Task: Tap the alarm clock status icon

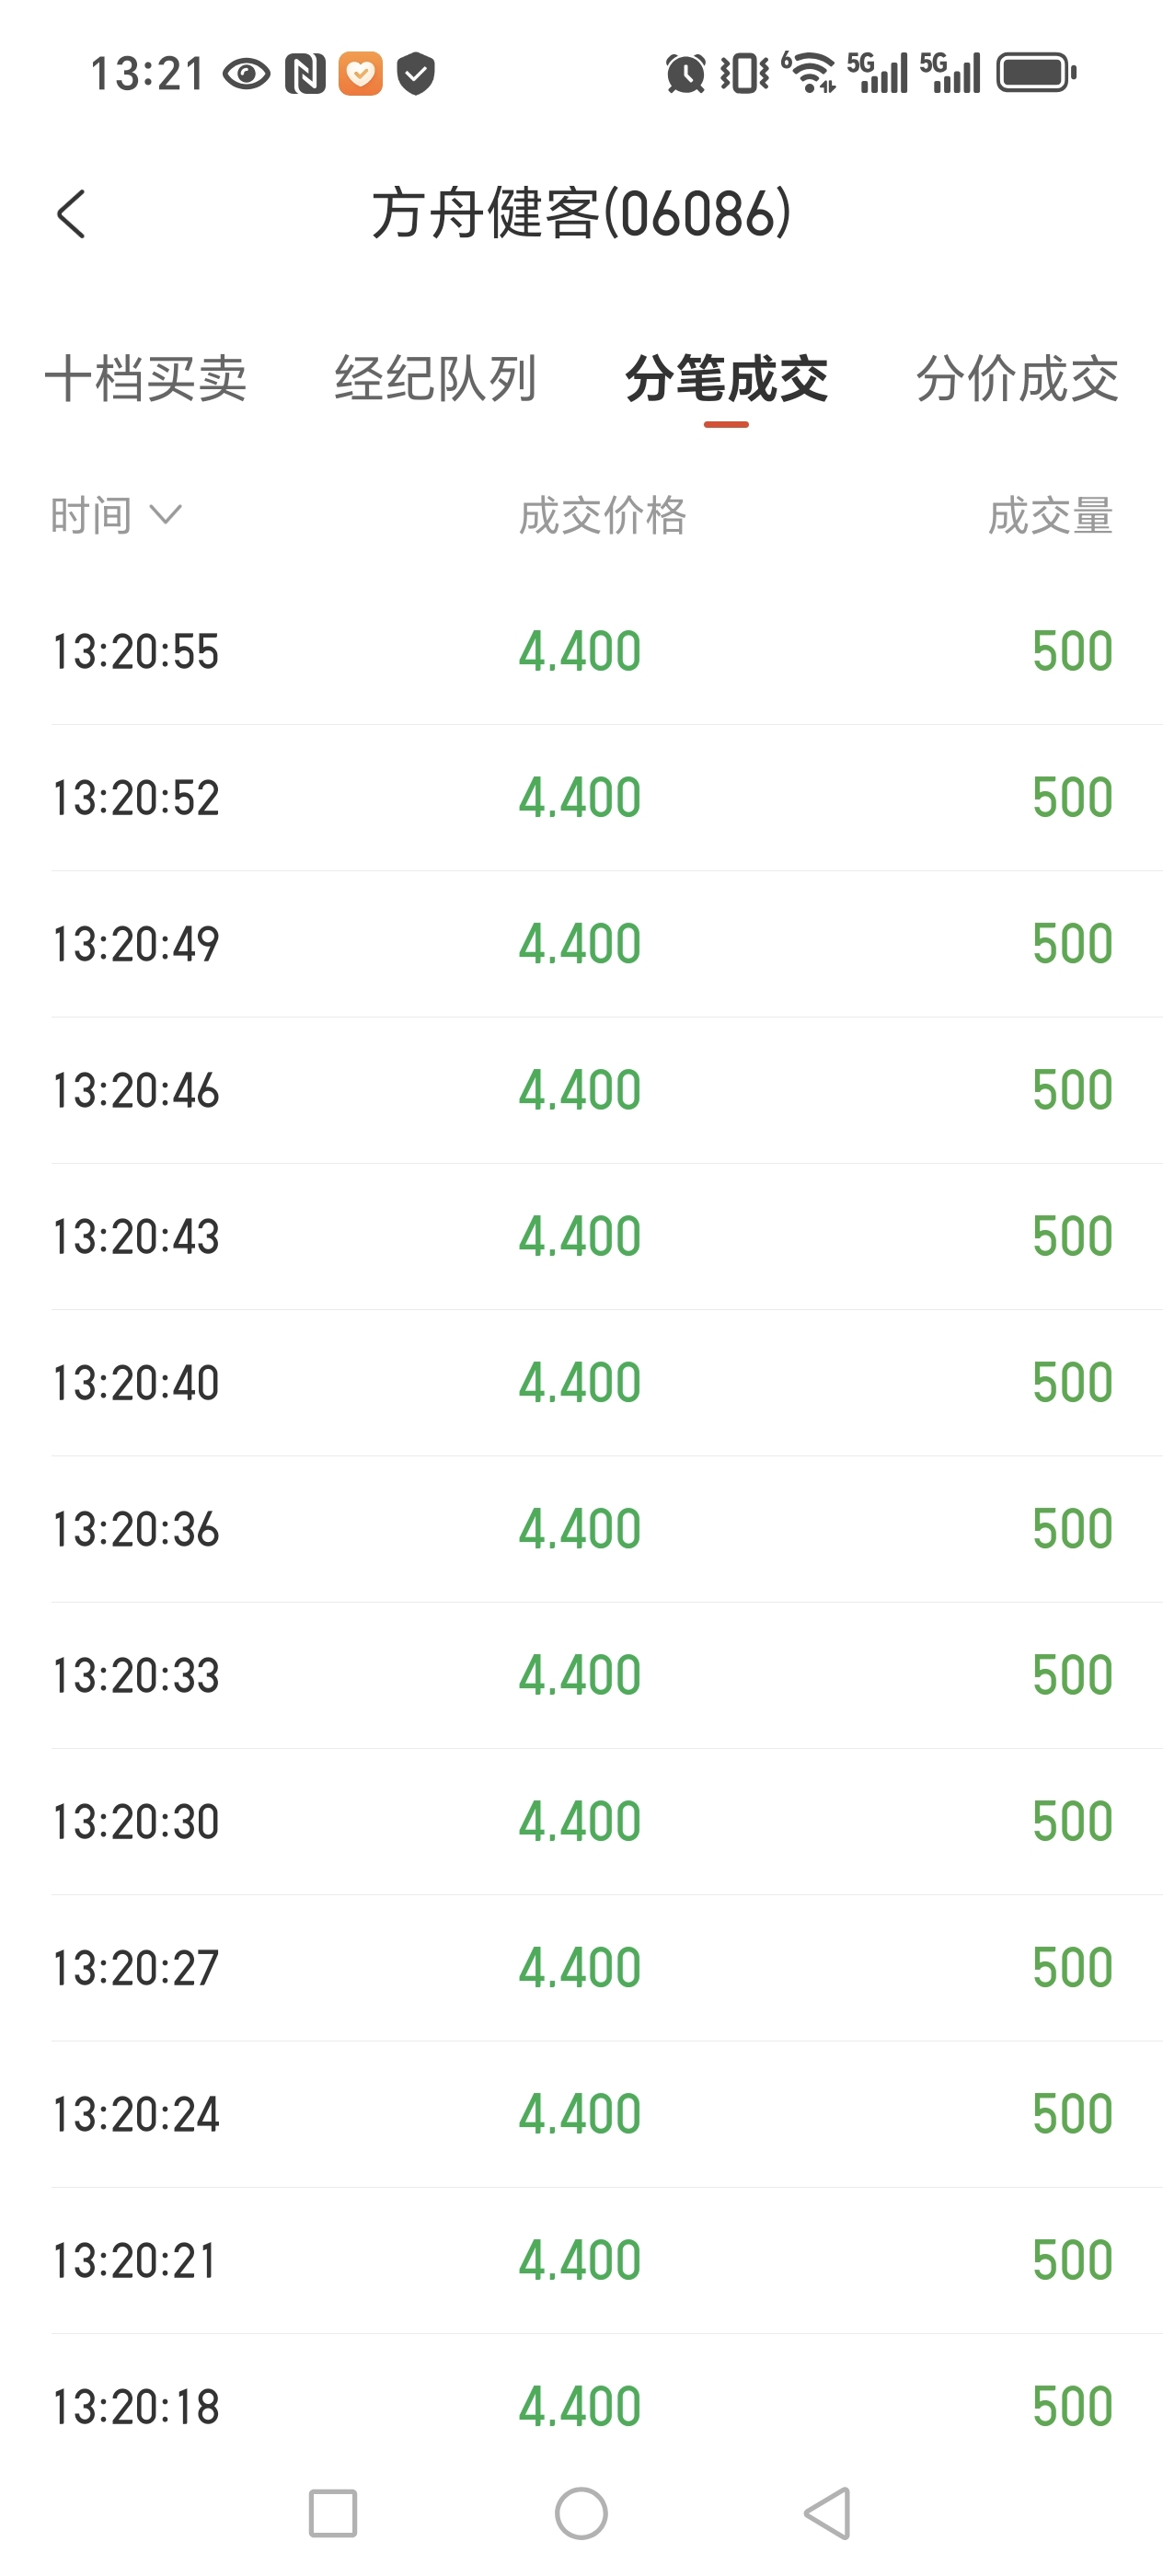Action: (x=685, y=73)
